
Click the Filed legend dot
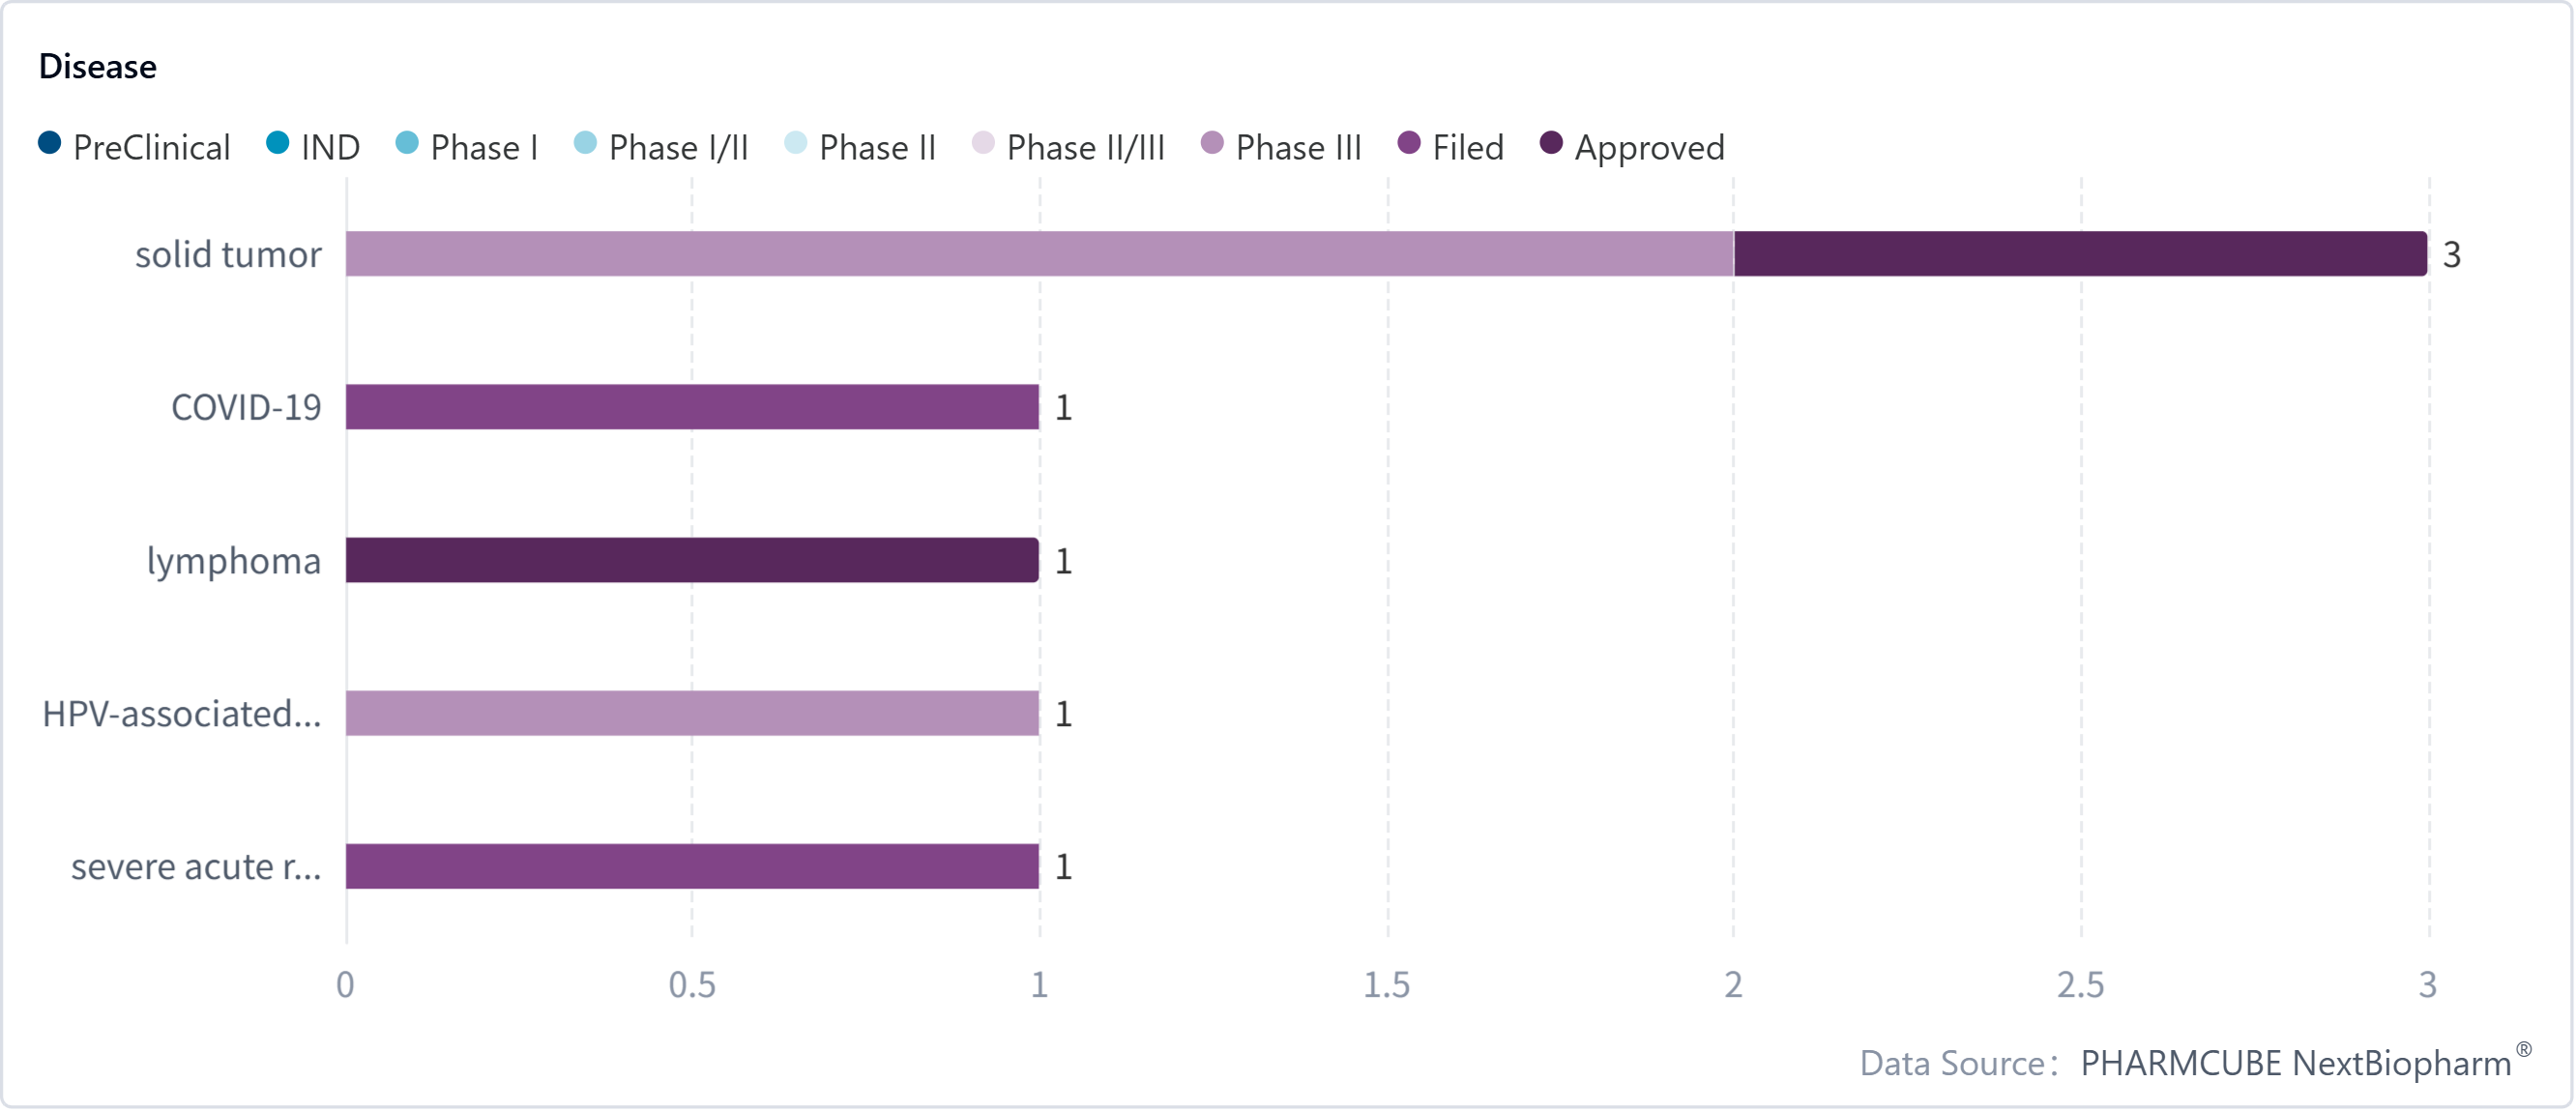tap(1409, 143)
